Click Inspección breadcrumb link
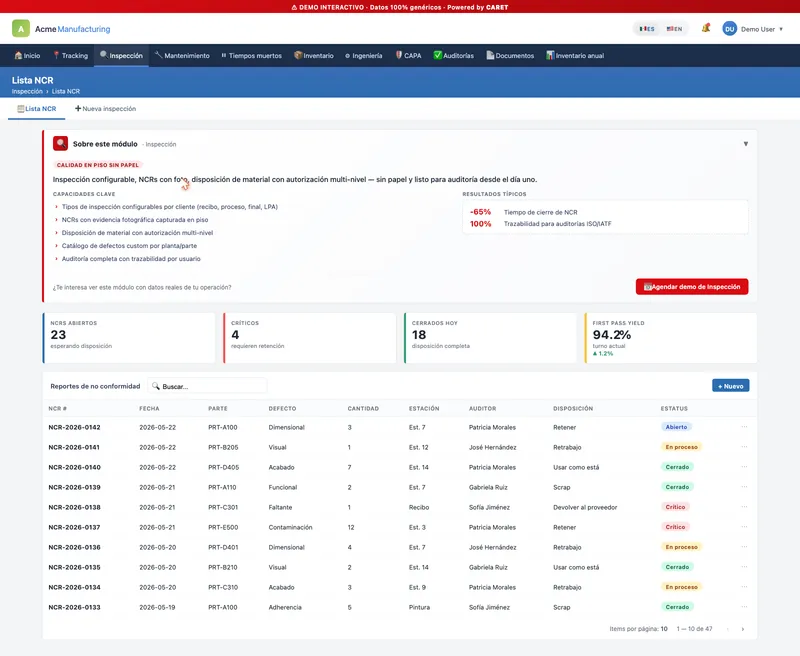Viewport: 800px width, 656px height. coord(27,91)
